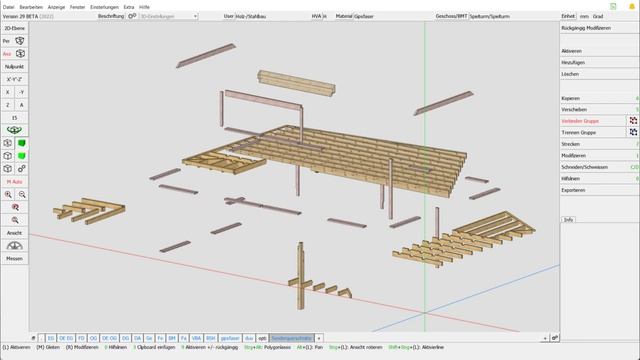Switch to the FD tab
This screenshot has height=360, width=640.
point(81,338)
